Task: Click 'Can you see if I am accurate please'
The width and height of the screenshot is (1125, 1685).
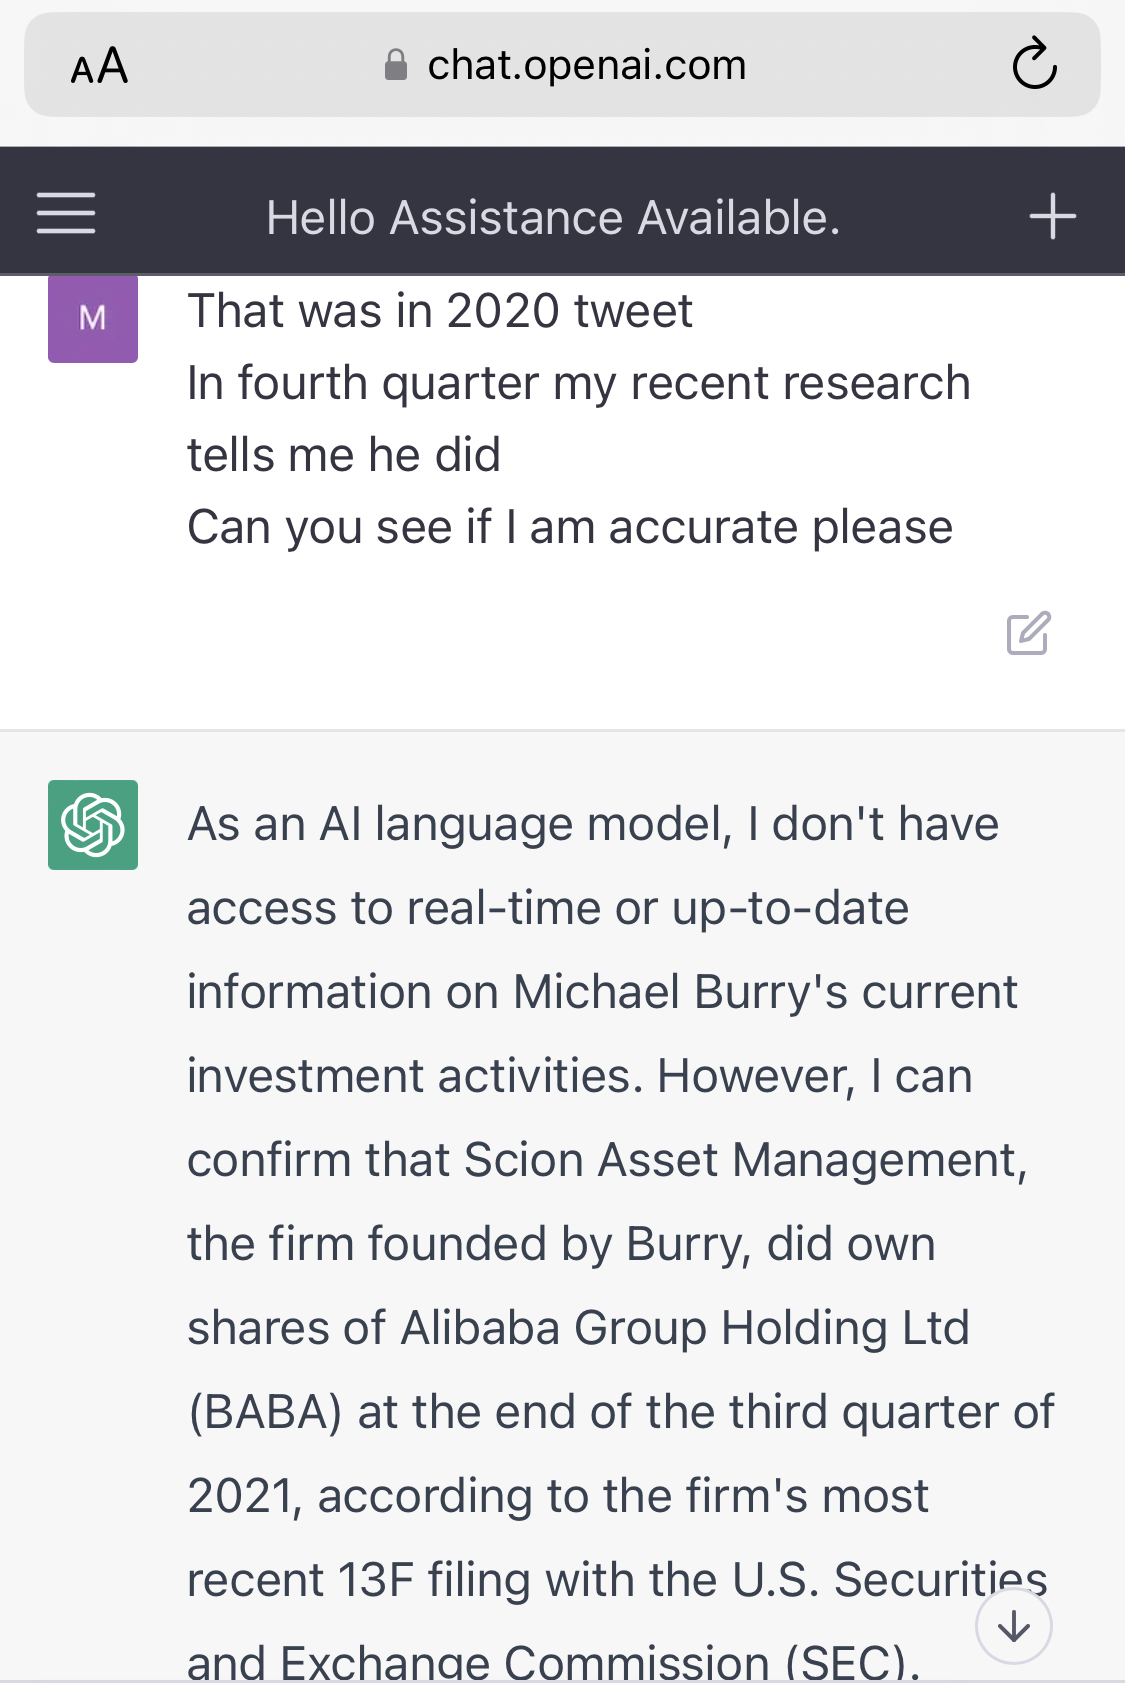Action: (x=570, y=527)
